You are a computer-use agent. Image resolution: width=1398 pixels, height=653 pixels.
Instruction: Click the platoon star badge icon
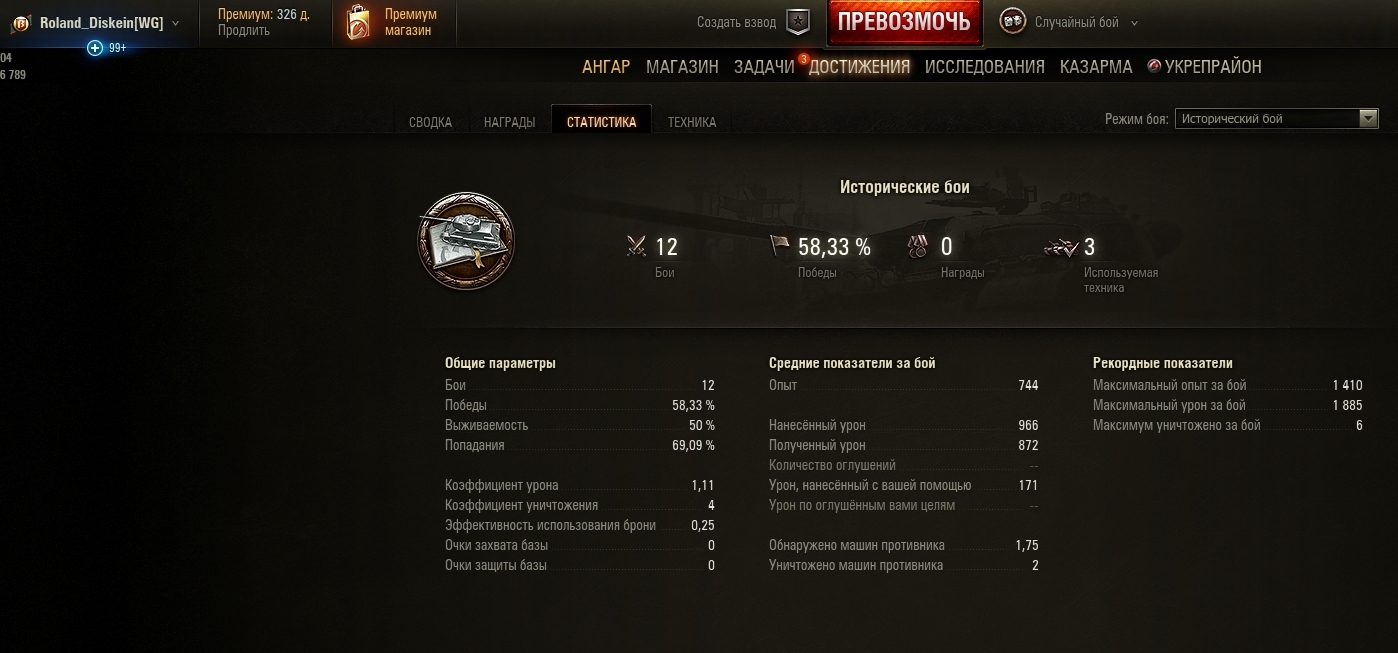(x=798, y=22)
